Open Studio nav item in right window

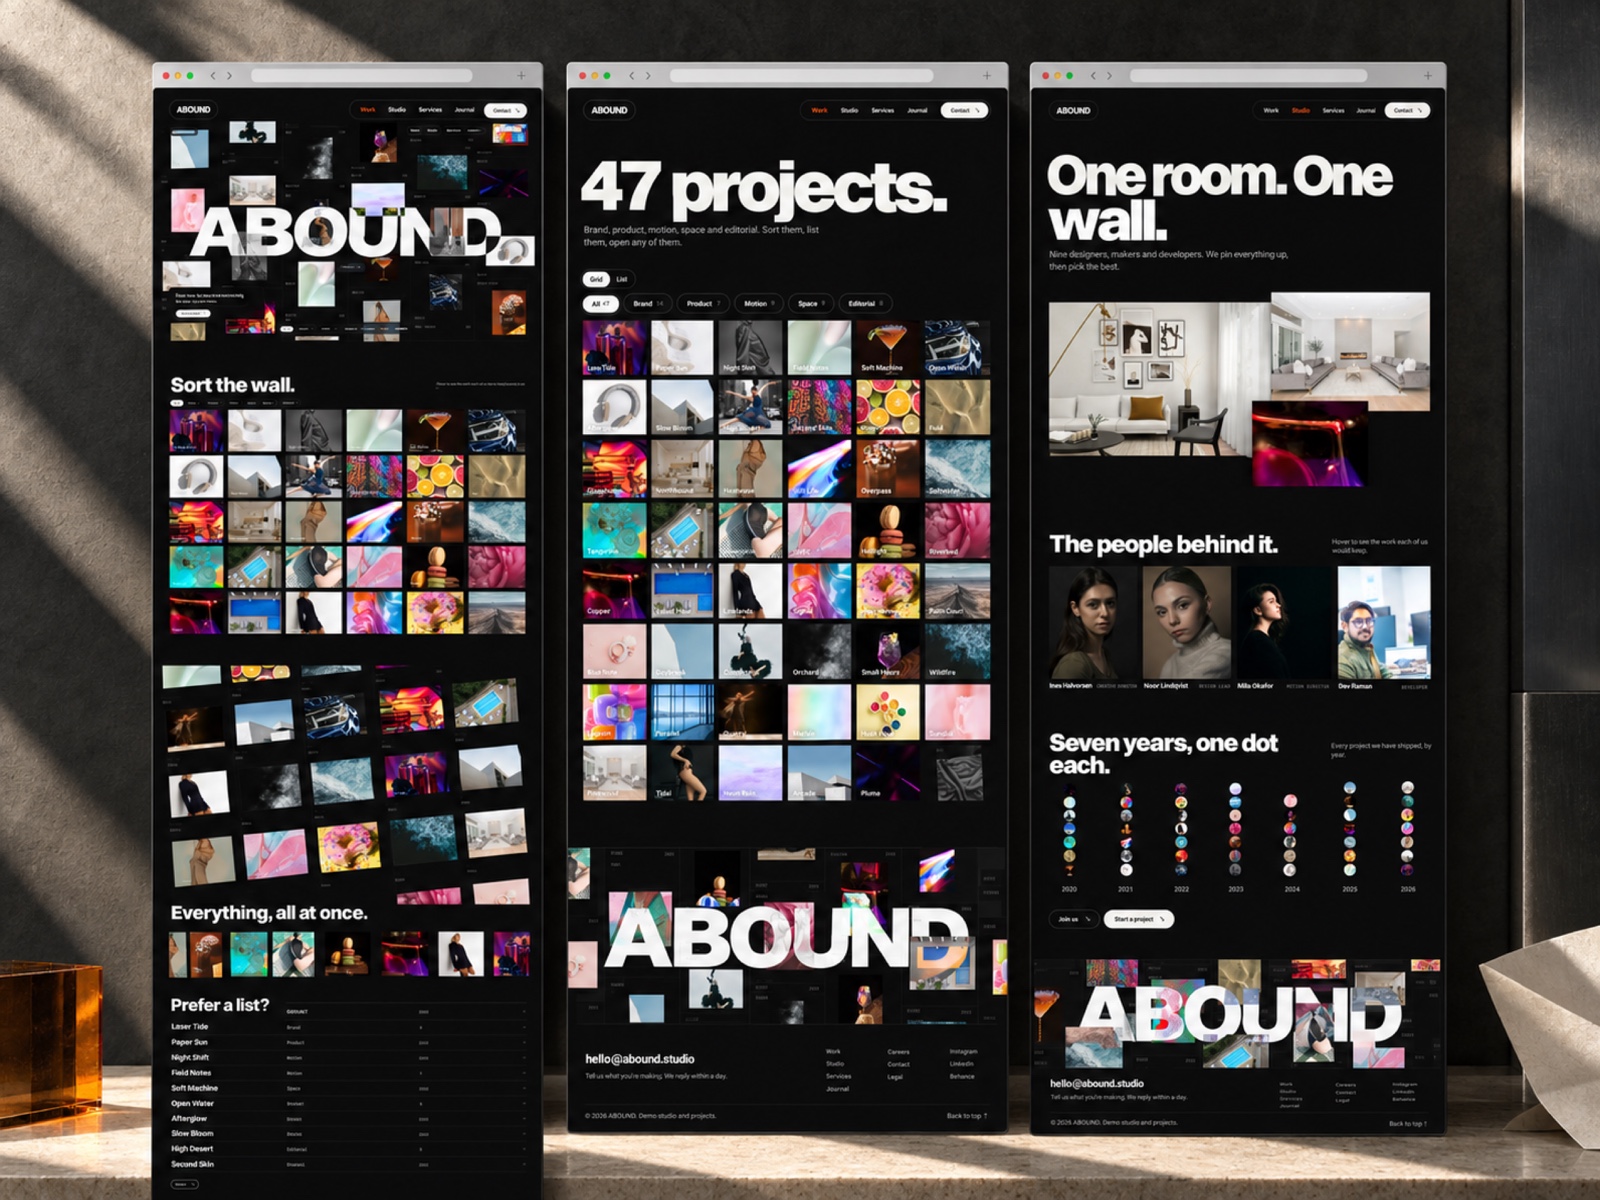click(1300, 110)
